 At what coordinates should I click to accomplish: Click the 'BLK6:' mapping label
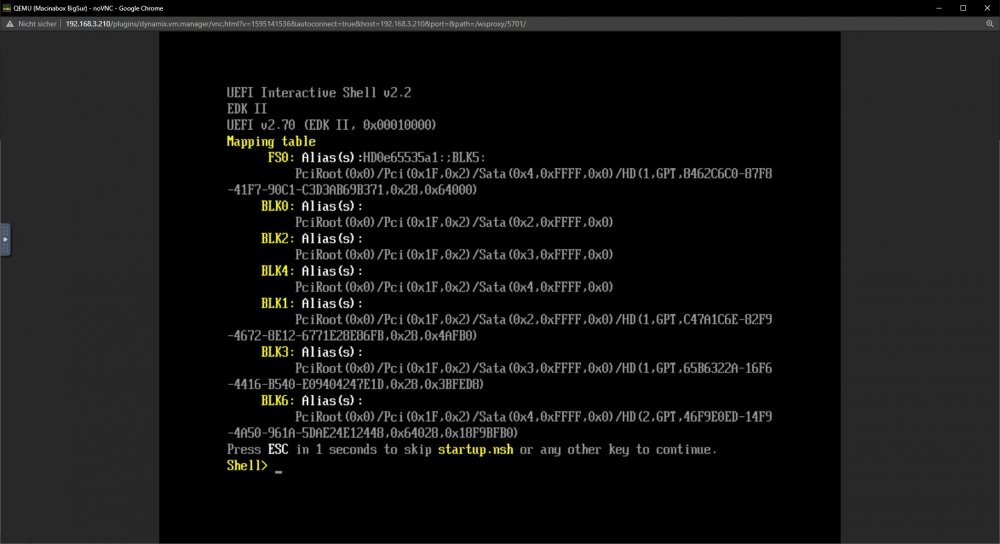277,401
